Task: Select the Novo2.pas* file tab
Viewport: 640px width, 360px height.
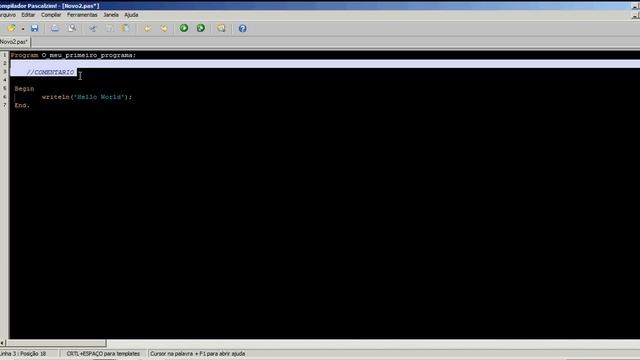Action: (x=14, y=42)
